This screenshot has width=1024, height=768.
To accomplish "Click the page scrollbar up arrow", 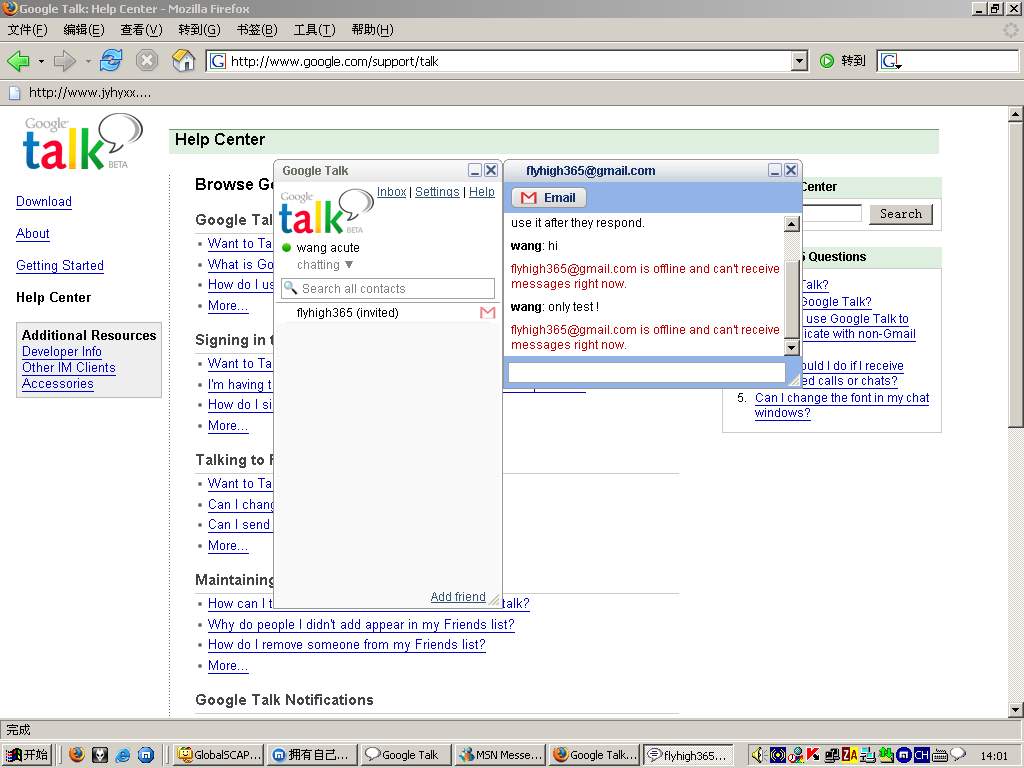I will tap(1016, 115).
